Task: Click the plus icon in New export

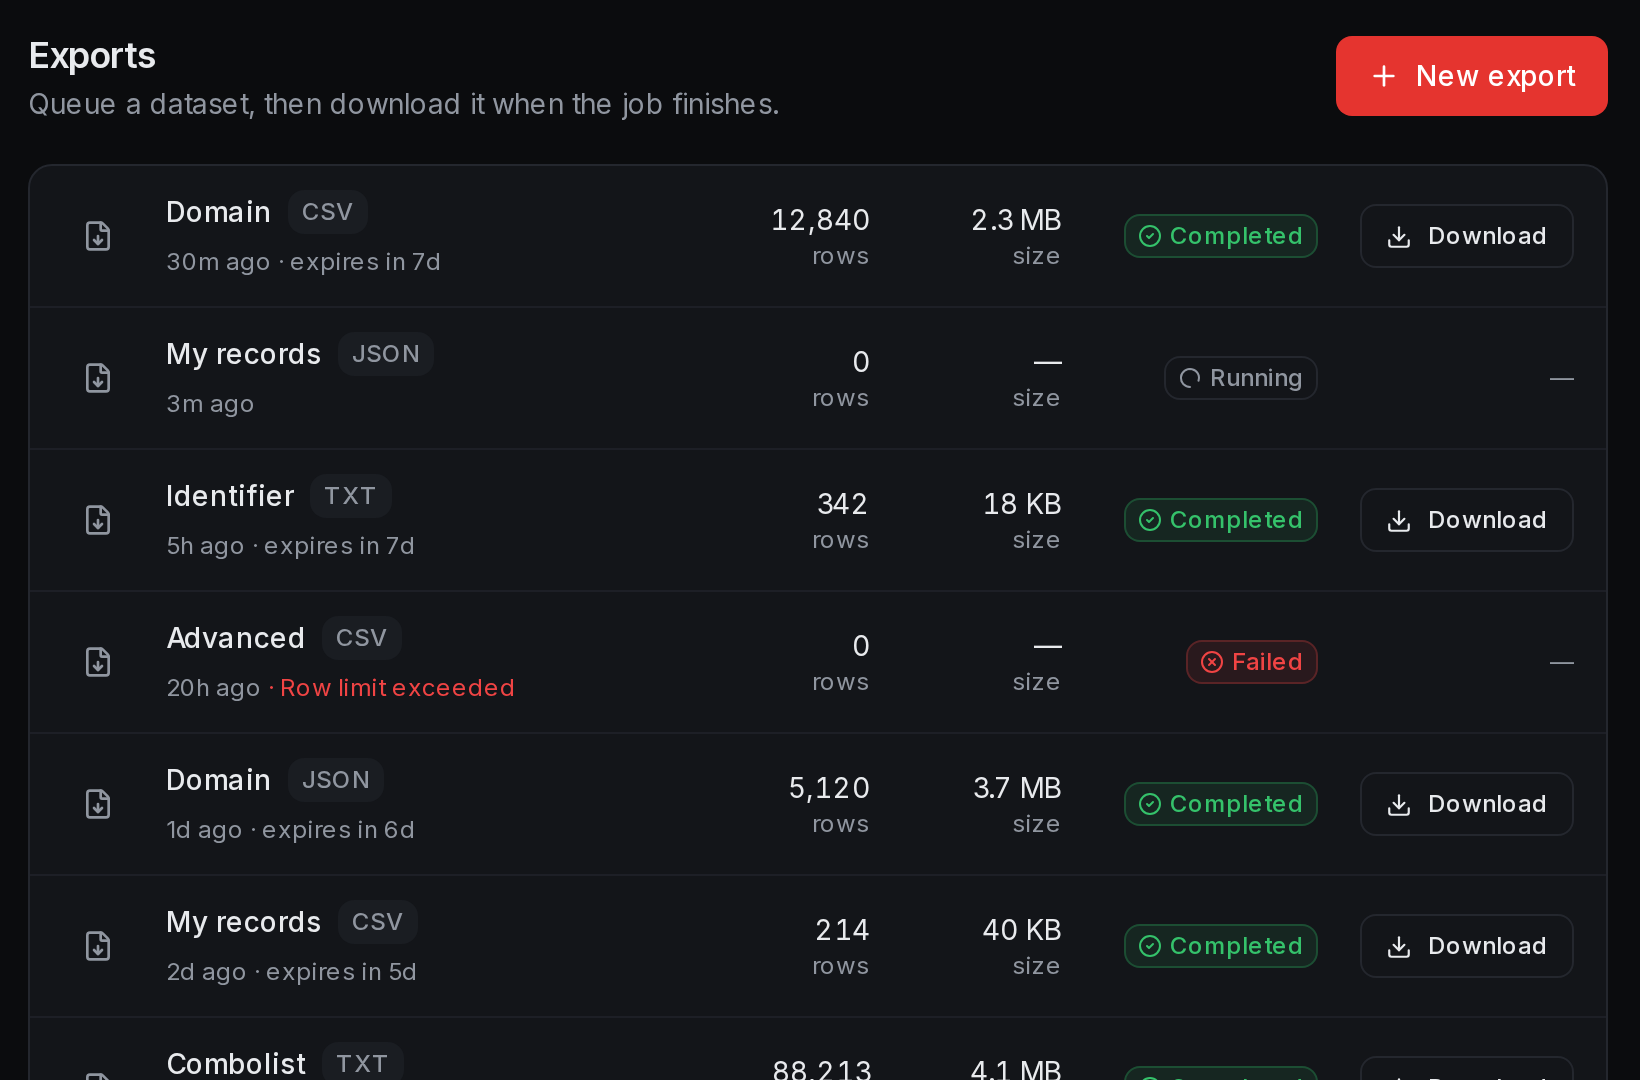Action: pos(1384,76)
